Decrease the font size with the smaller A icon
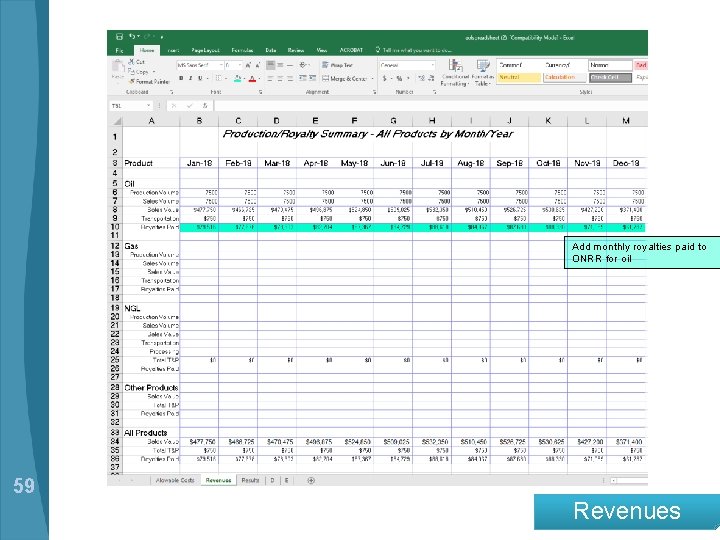Viewport: 720px width, 540px height. 258,66
